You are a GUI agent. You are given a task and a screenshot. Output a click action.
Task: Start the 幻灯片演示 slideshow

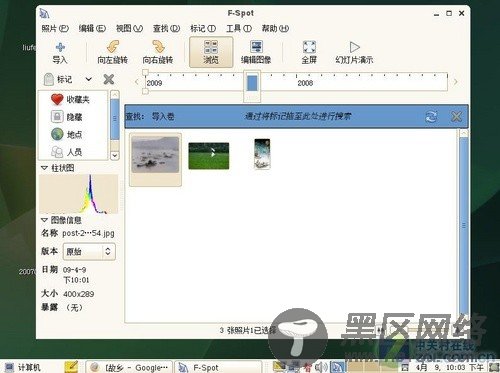point(354,53)
